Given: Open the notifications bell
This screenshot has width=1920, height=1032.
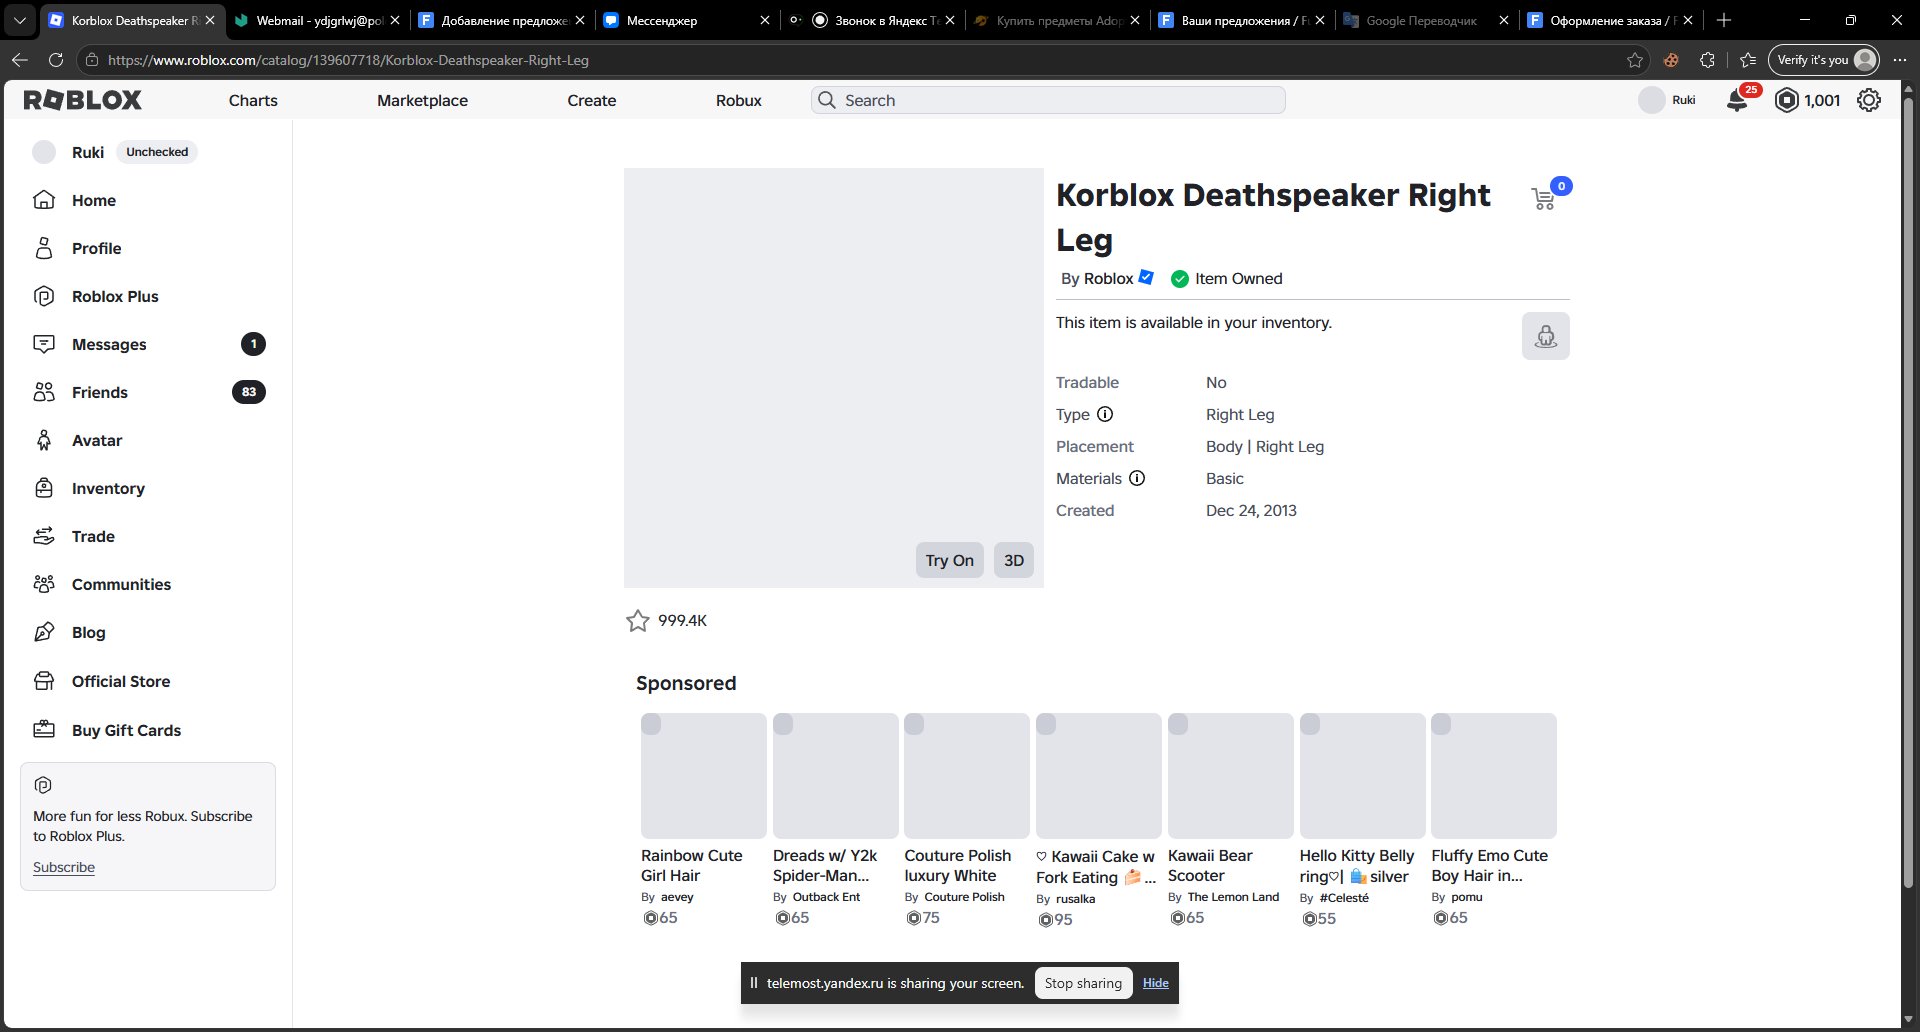Looking at the screenshot, I should click(1738, 101).
